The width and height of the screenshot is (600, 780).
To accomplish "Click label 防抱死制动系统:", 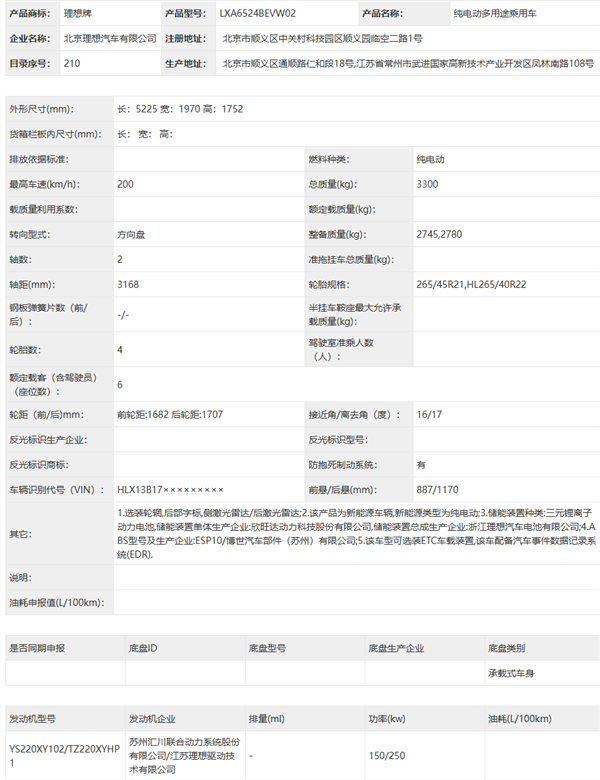I will 343,465.
